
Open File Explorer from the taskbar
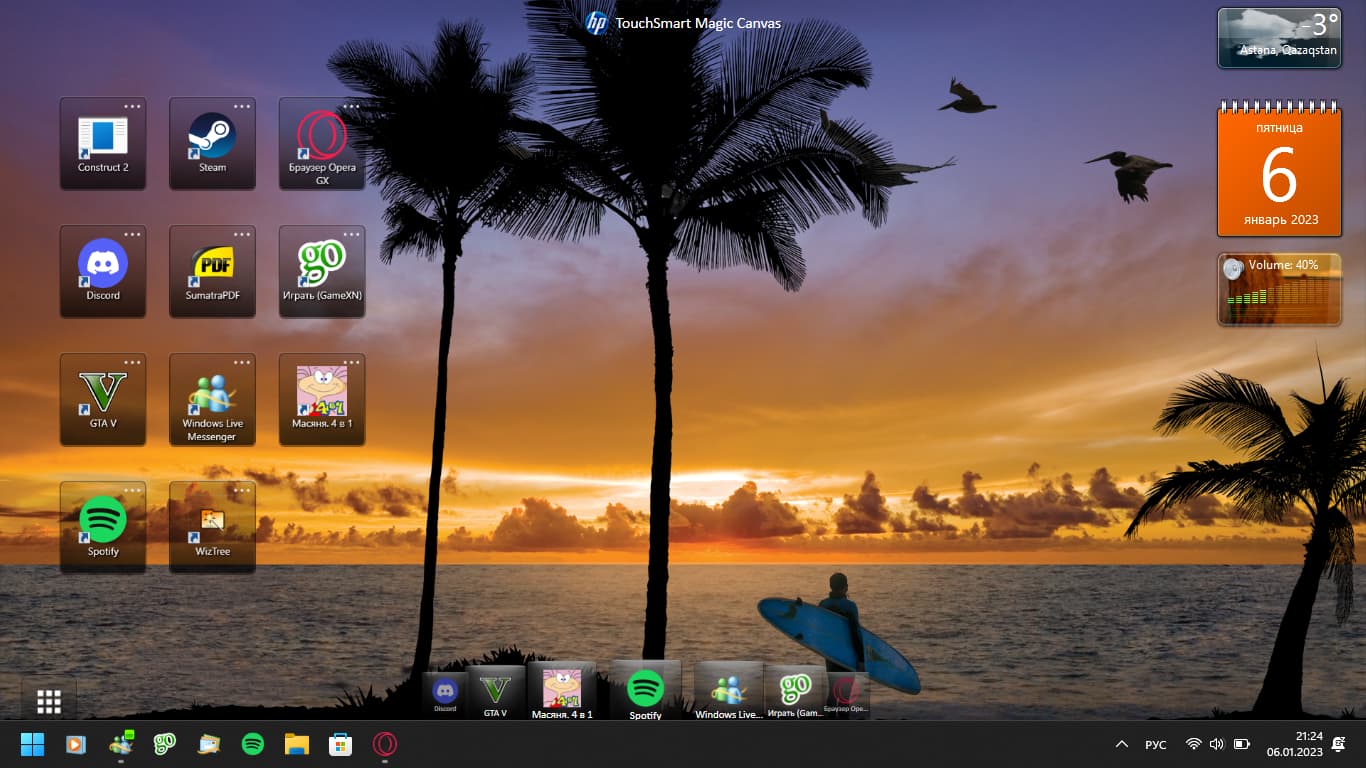tap(297, 744)
